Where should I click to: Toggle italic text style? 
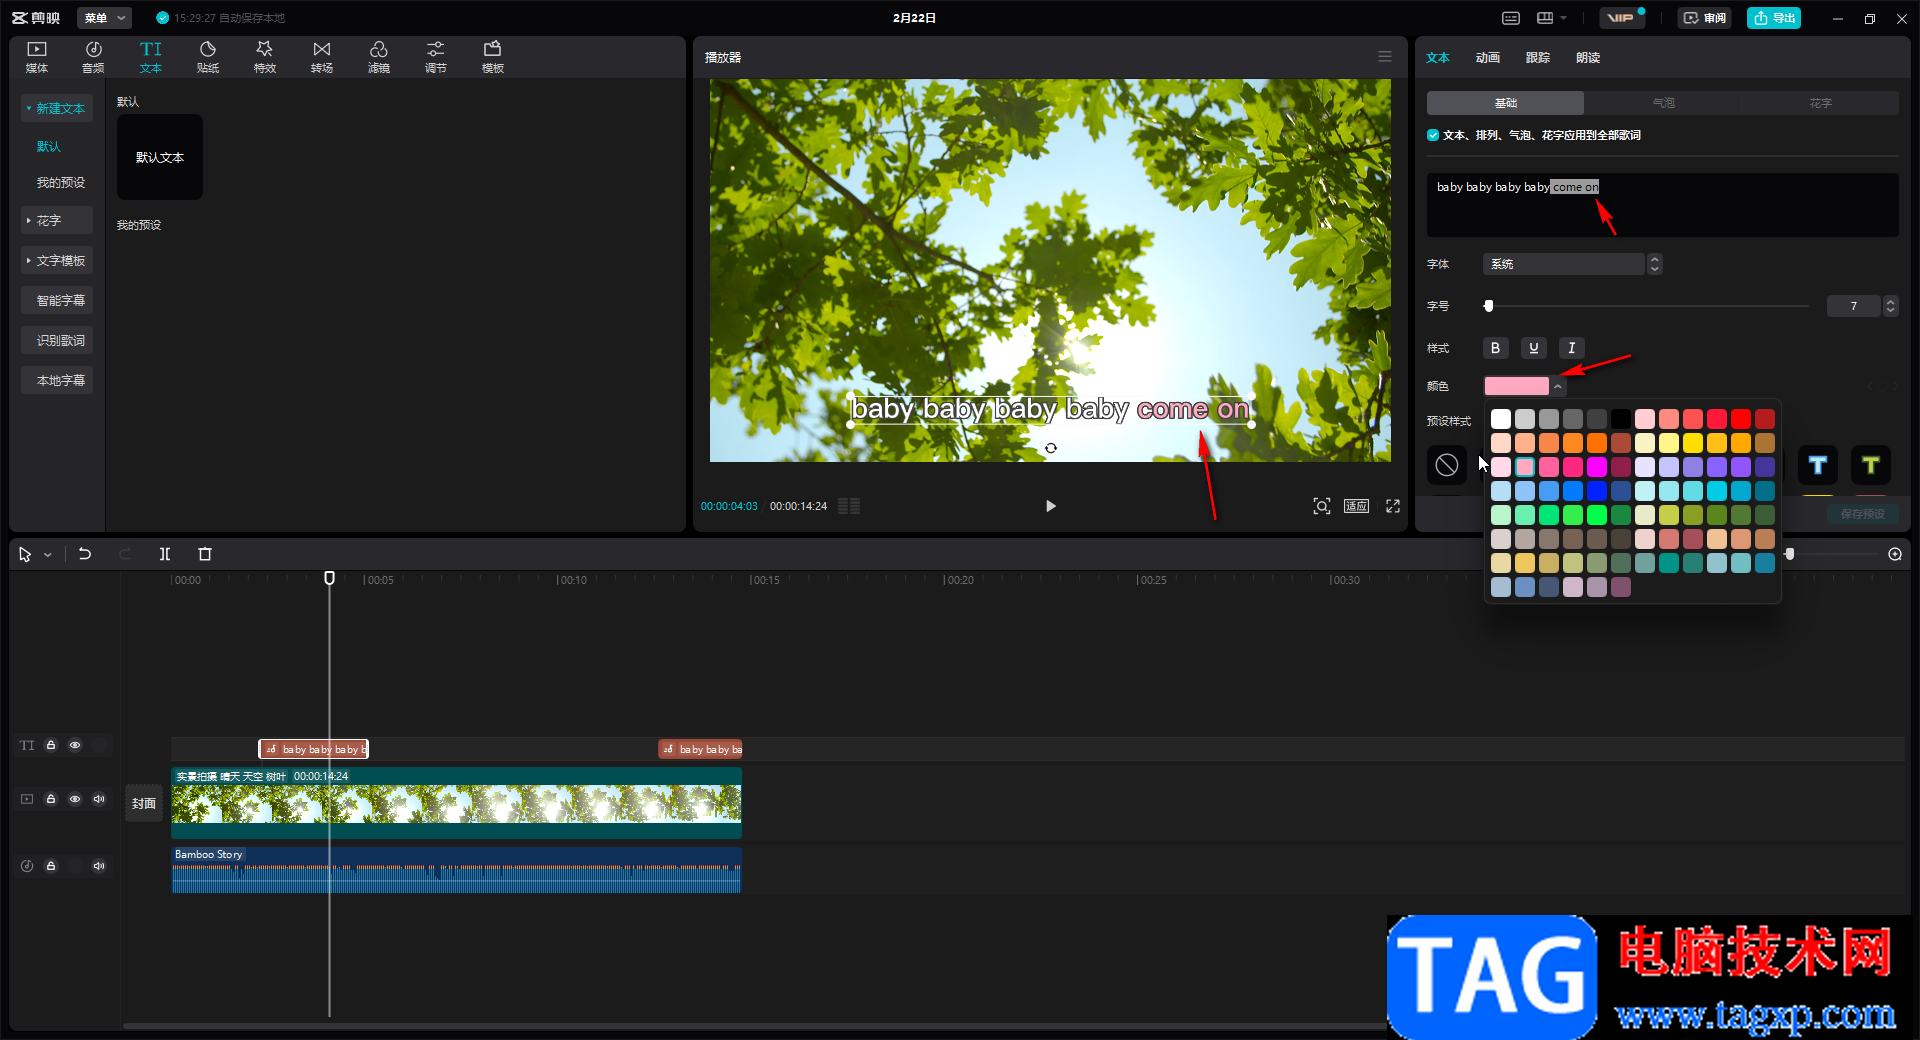click(x=1572, y=348)
